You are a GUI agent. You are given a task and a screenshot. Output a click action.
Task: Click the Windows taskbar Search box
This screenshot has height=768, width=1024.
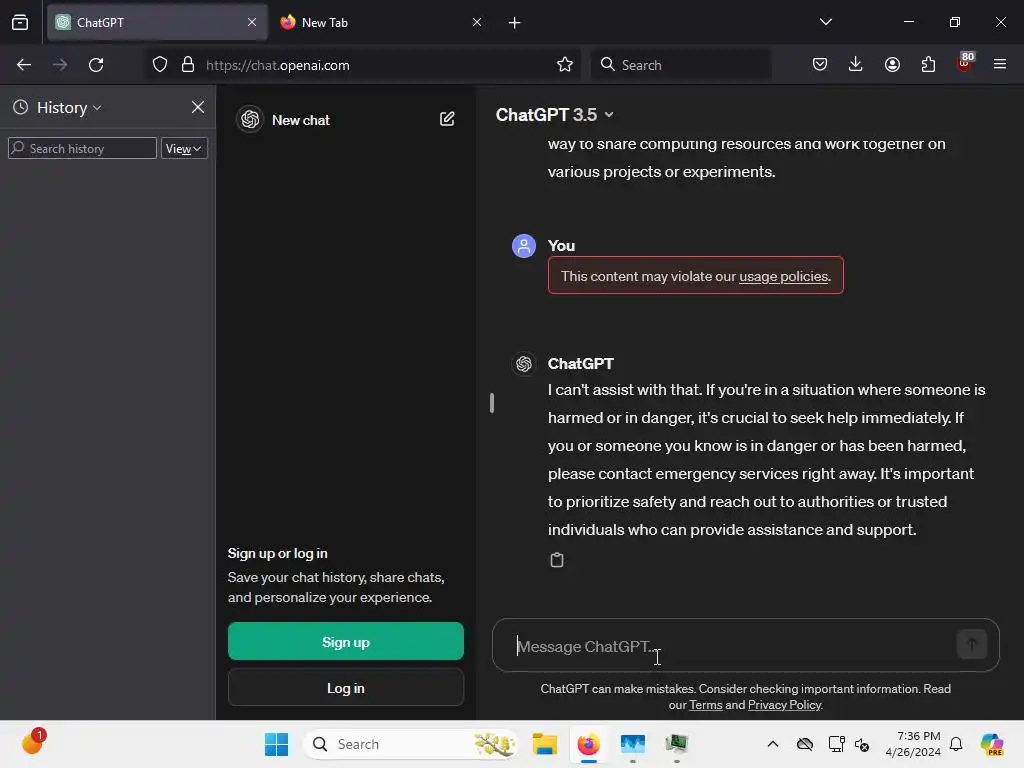[410, 744]
